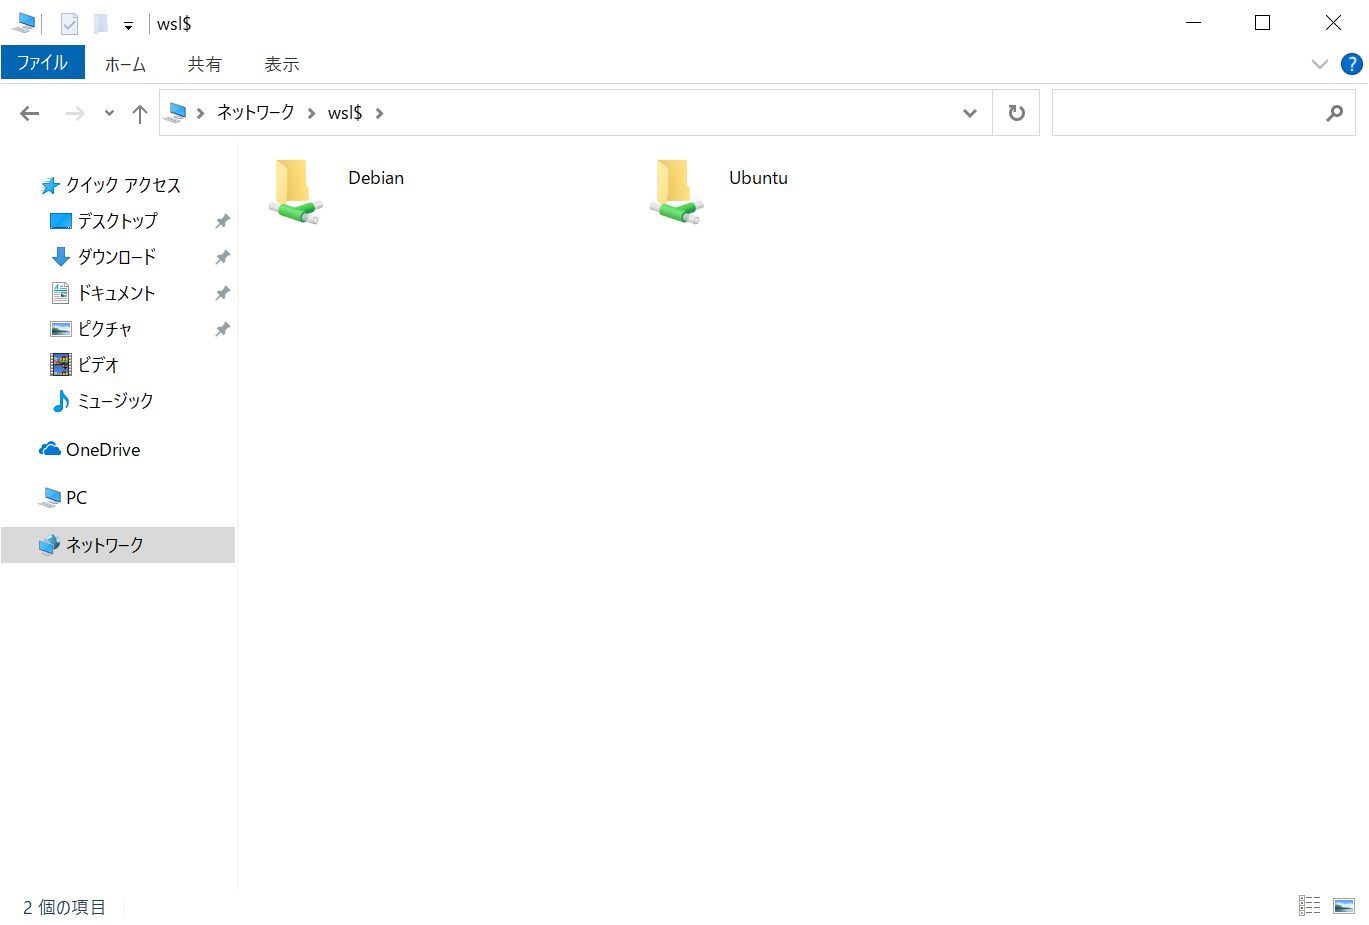Minimize the wsl$ window
This screenshot has width=1369, height=925.
(x=1193, y=22)
